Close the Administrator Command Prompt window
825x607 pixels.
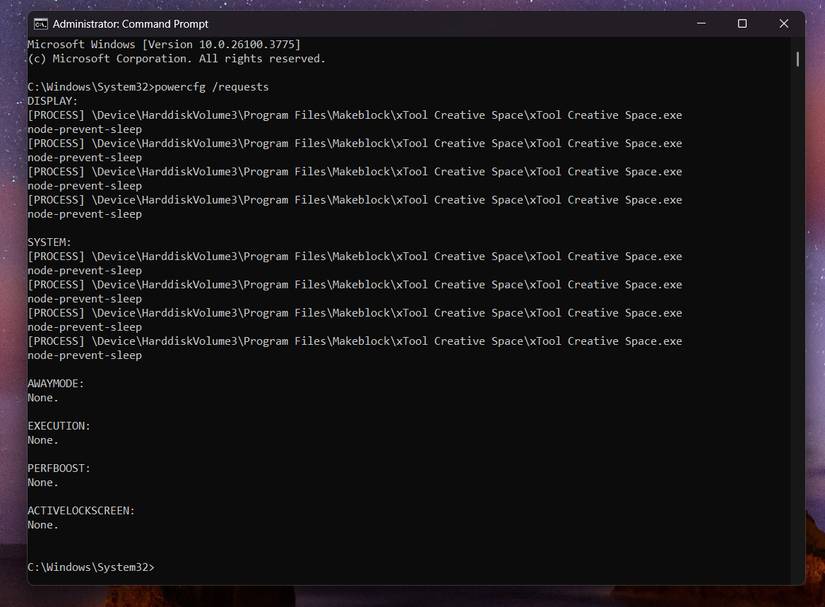(784, 23)
